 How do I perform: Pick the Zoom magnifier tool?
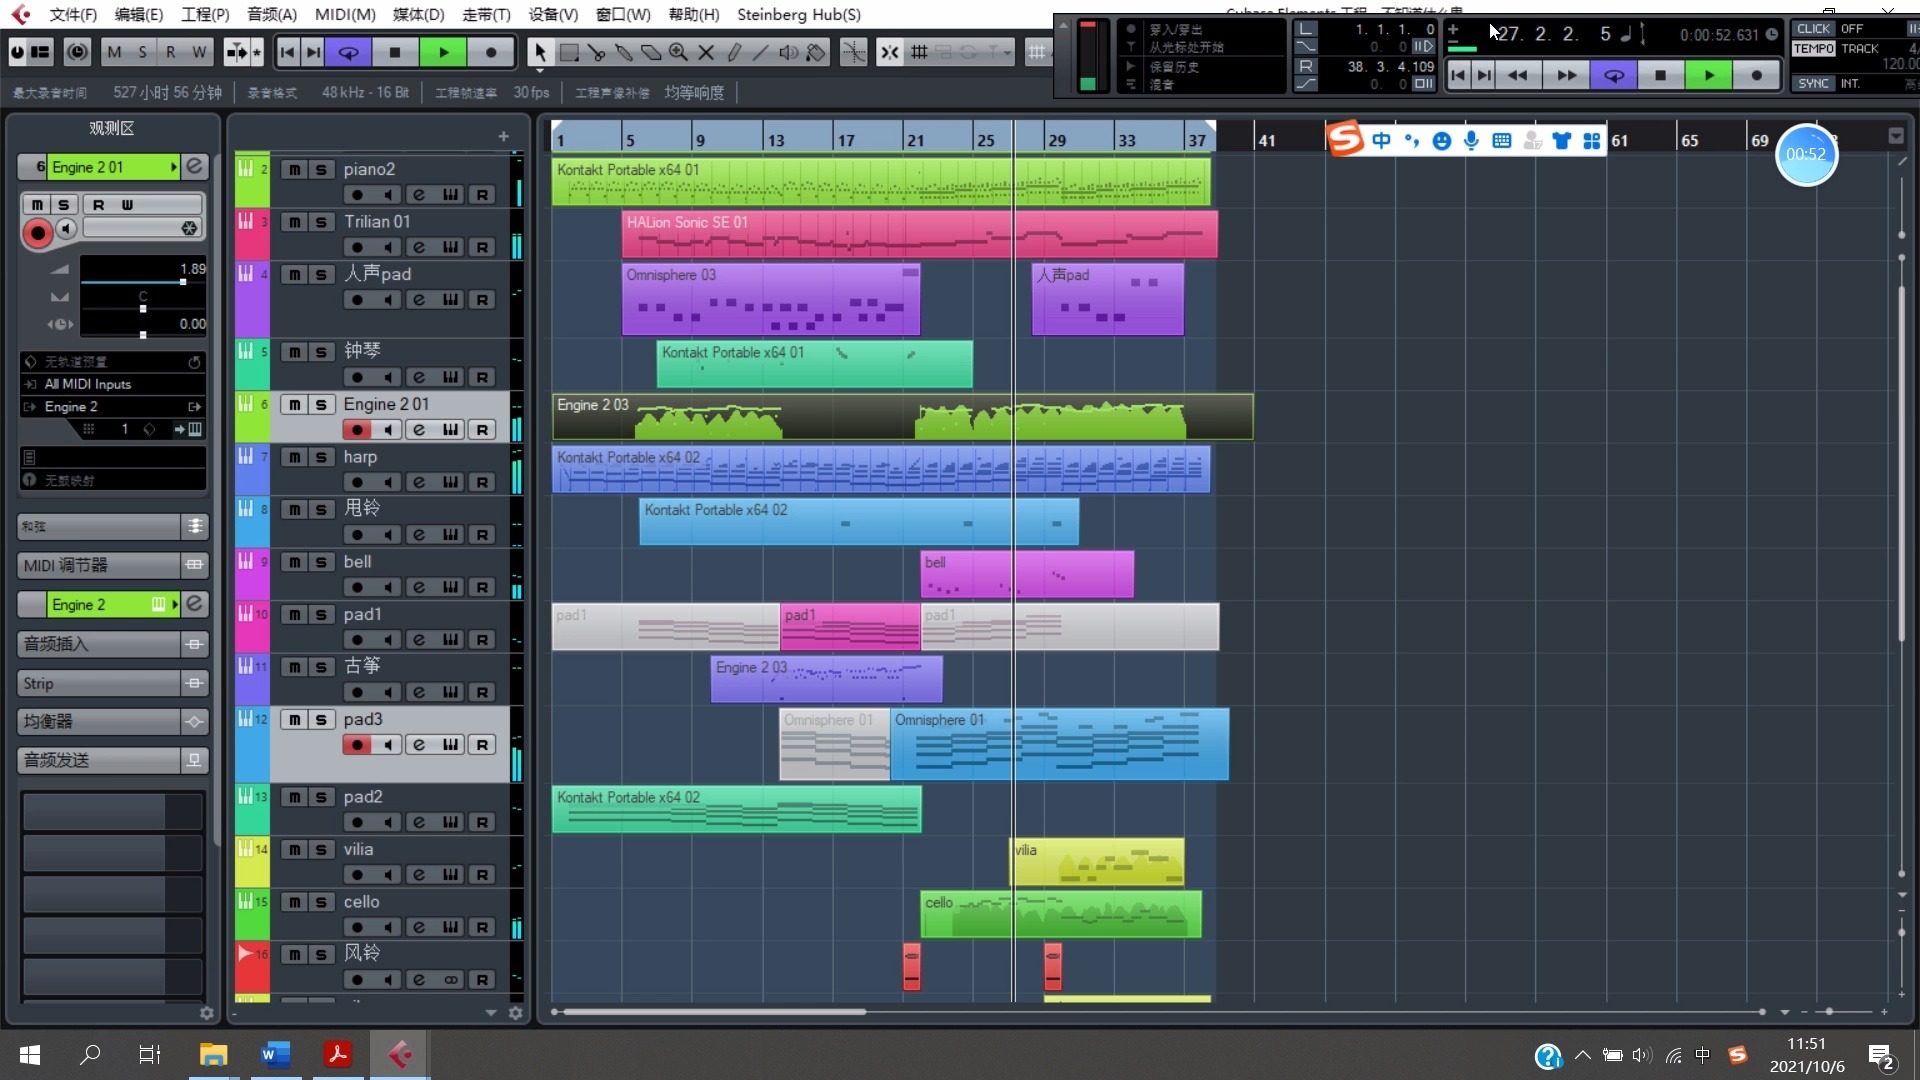[679, 53]
